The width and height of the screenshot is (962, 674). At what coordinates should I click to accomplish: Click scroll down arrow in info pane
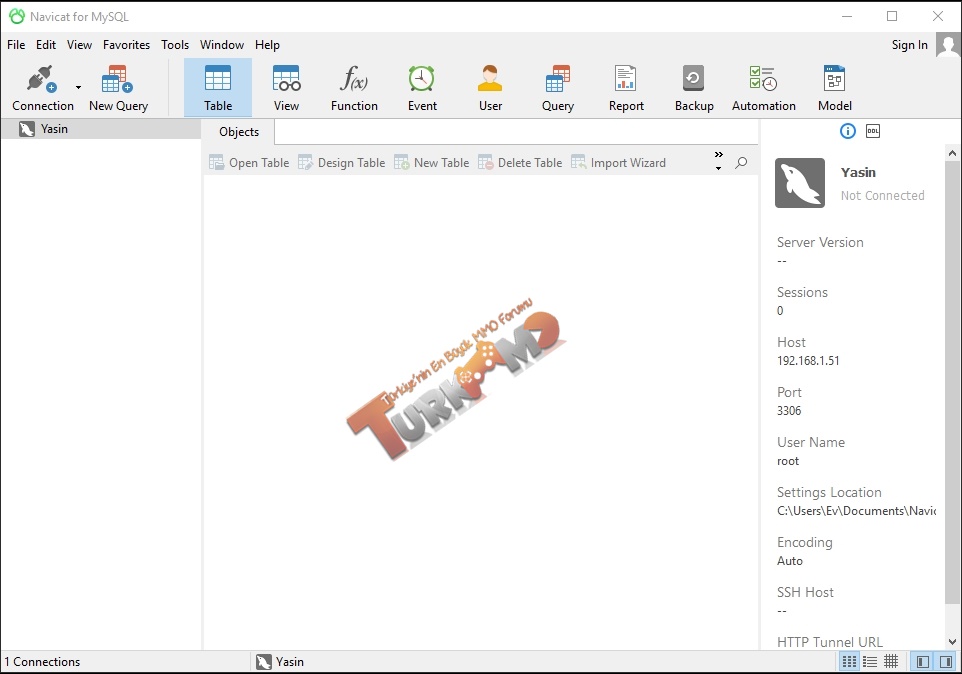[952, 641]
